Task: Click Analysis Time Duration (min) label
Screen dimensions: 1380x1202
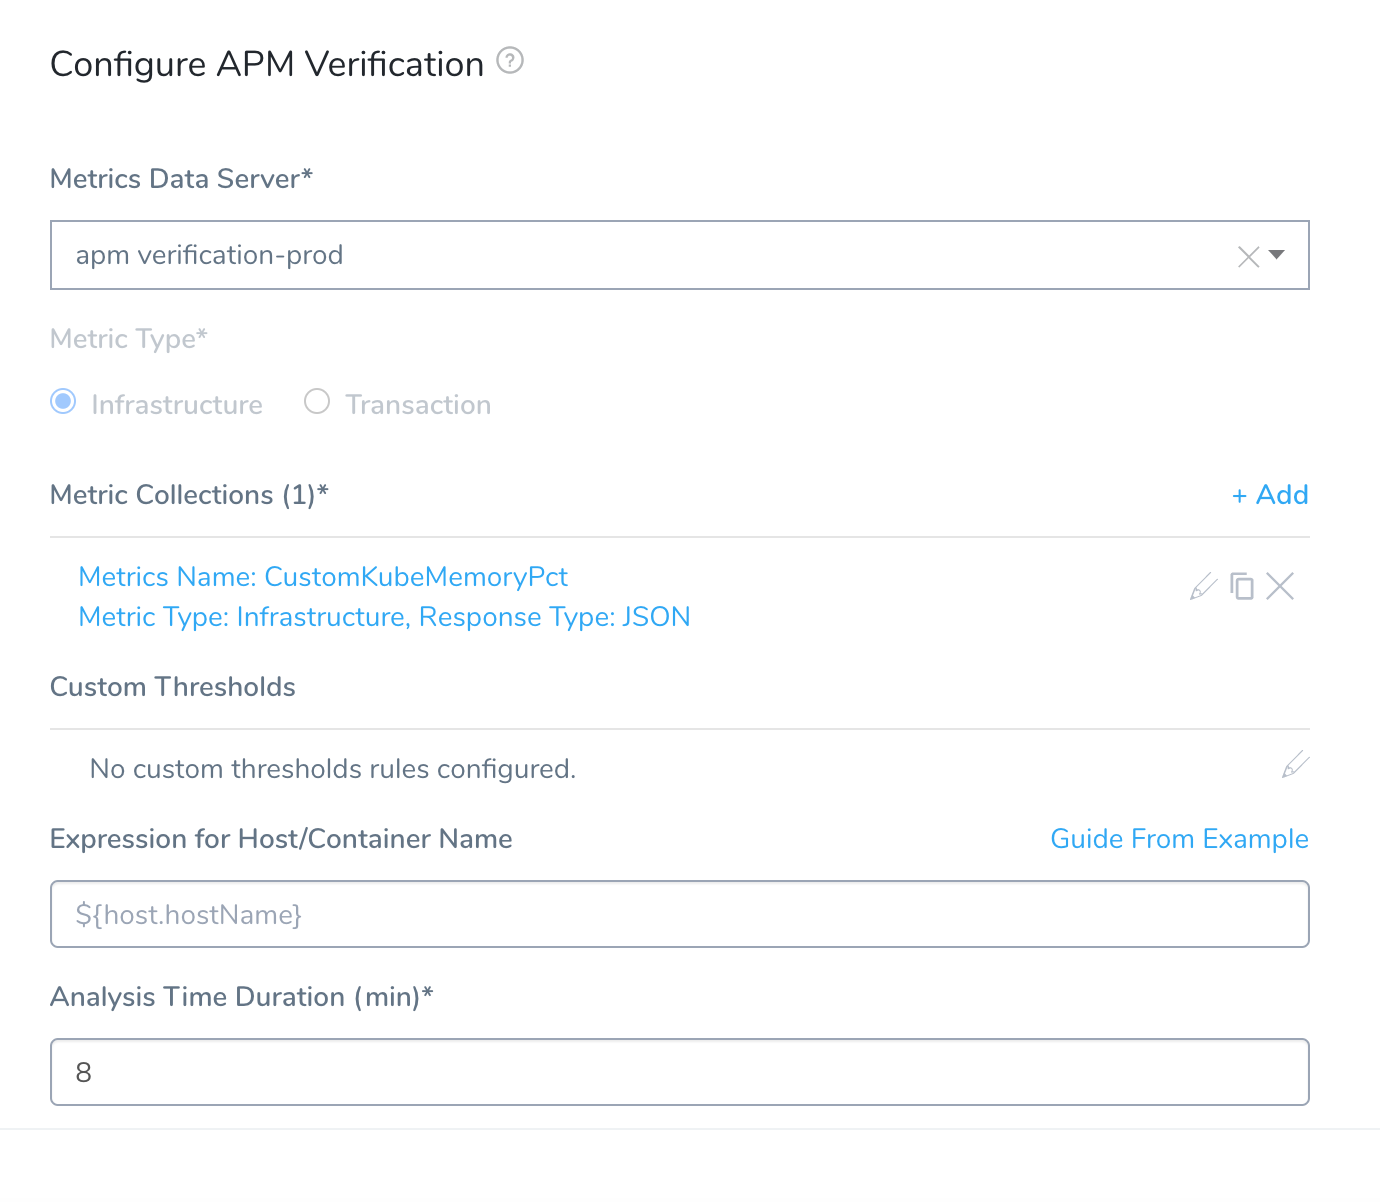Action: pyautogui.click(x=242, y=997)
